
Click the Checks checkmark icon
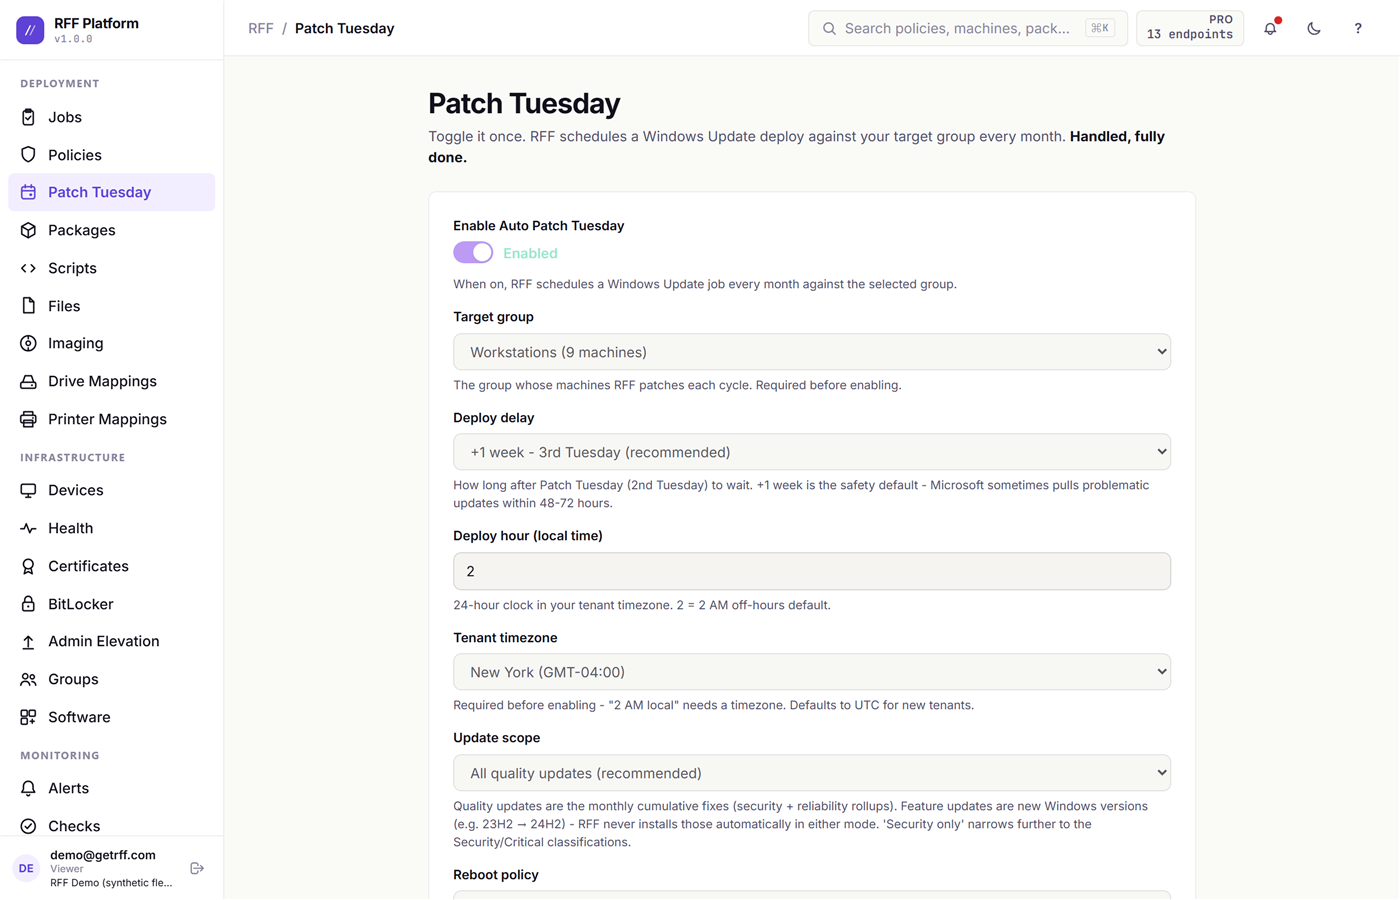point(28,826)
